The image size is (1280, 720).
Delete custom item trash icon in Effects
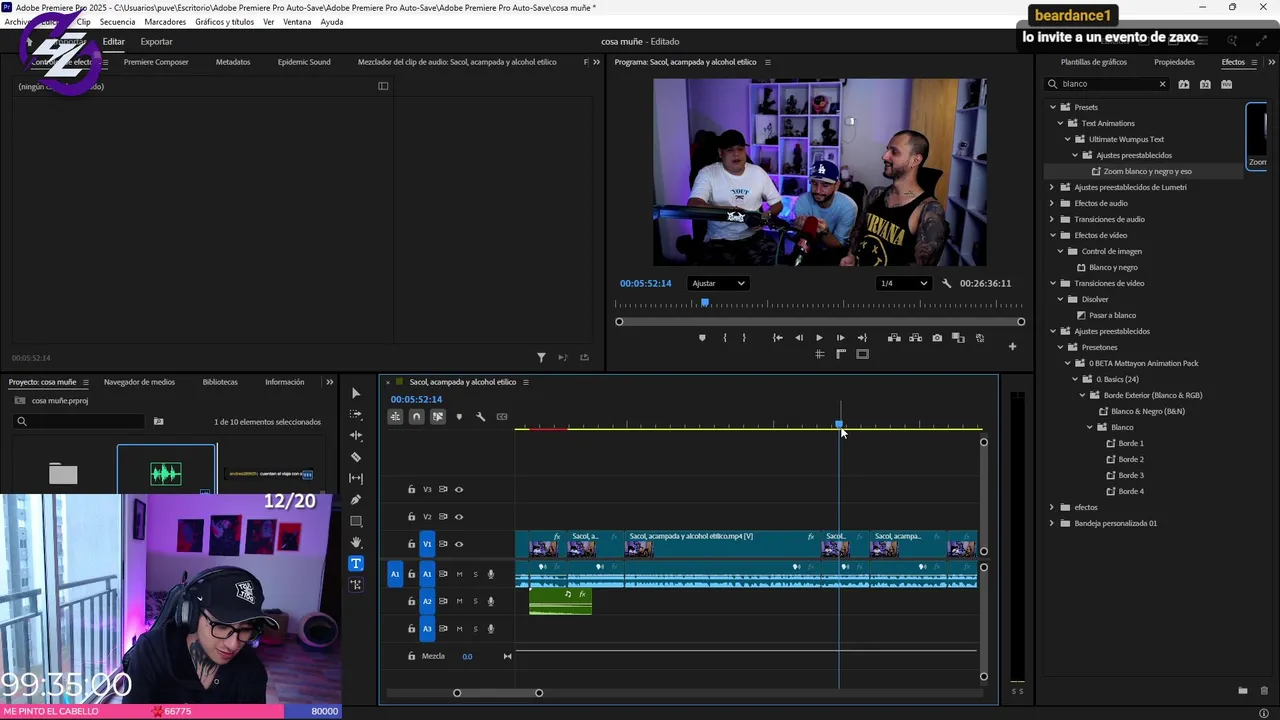(1264, 691)
